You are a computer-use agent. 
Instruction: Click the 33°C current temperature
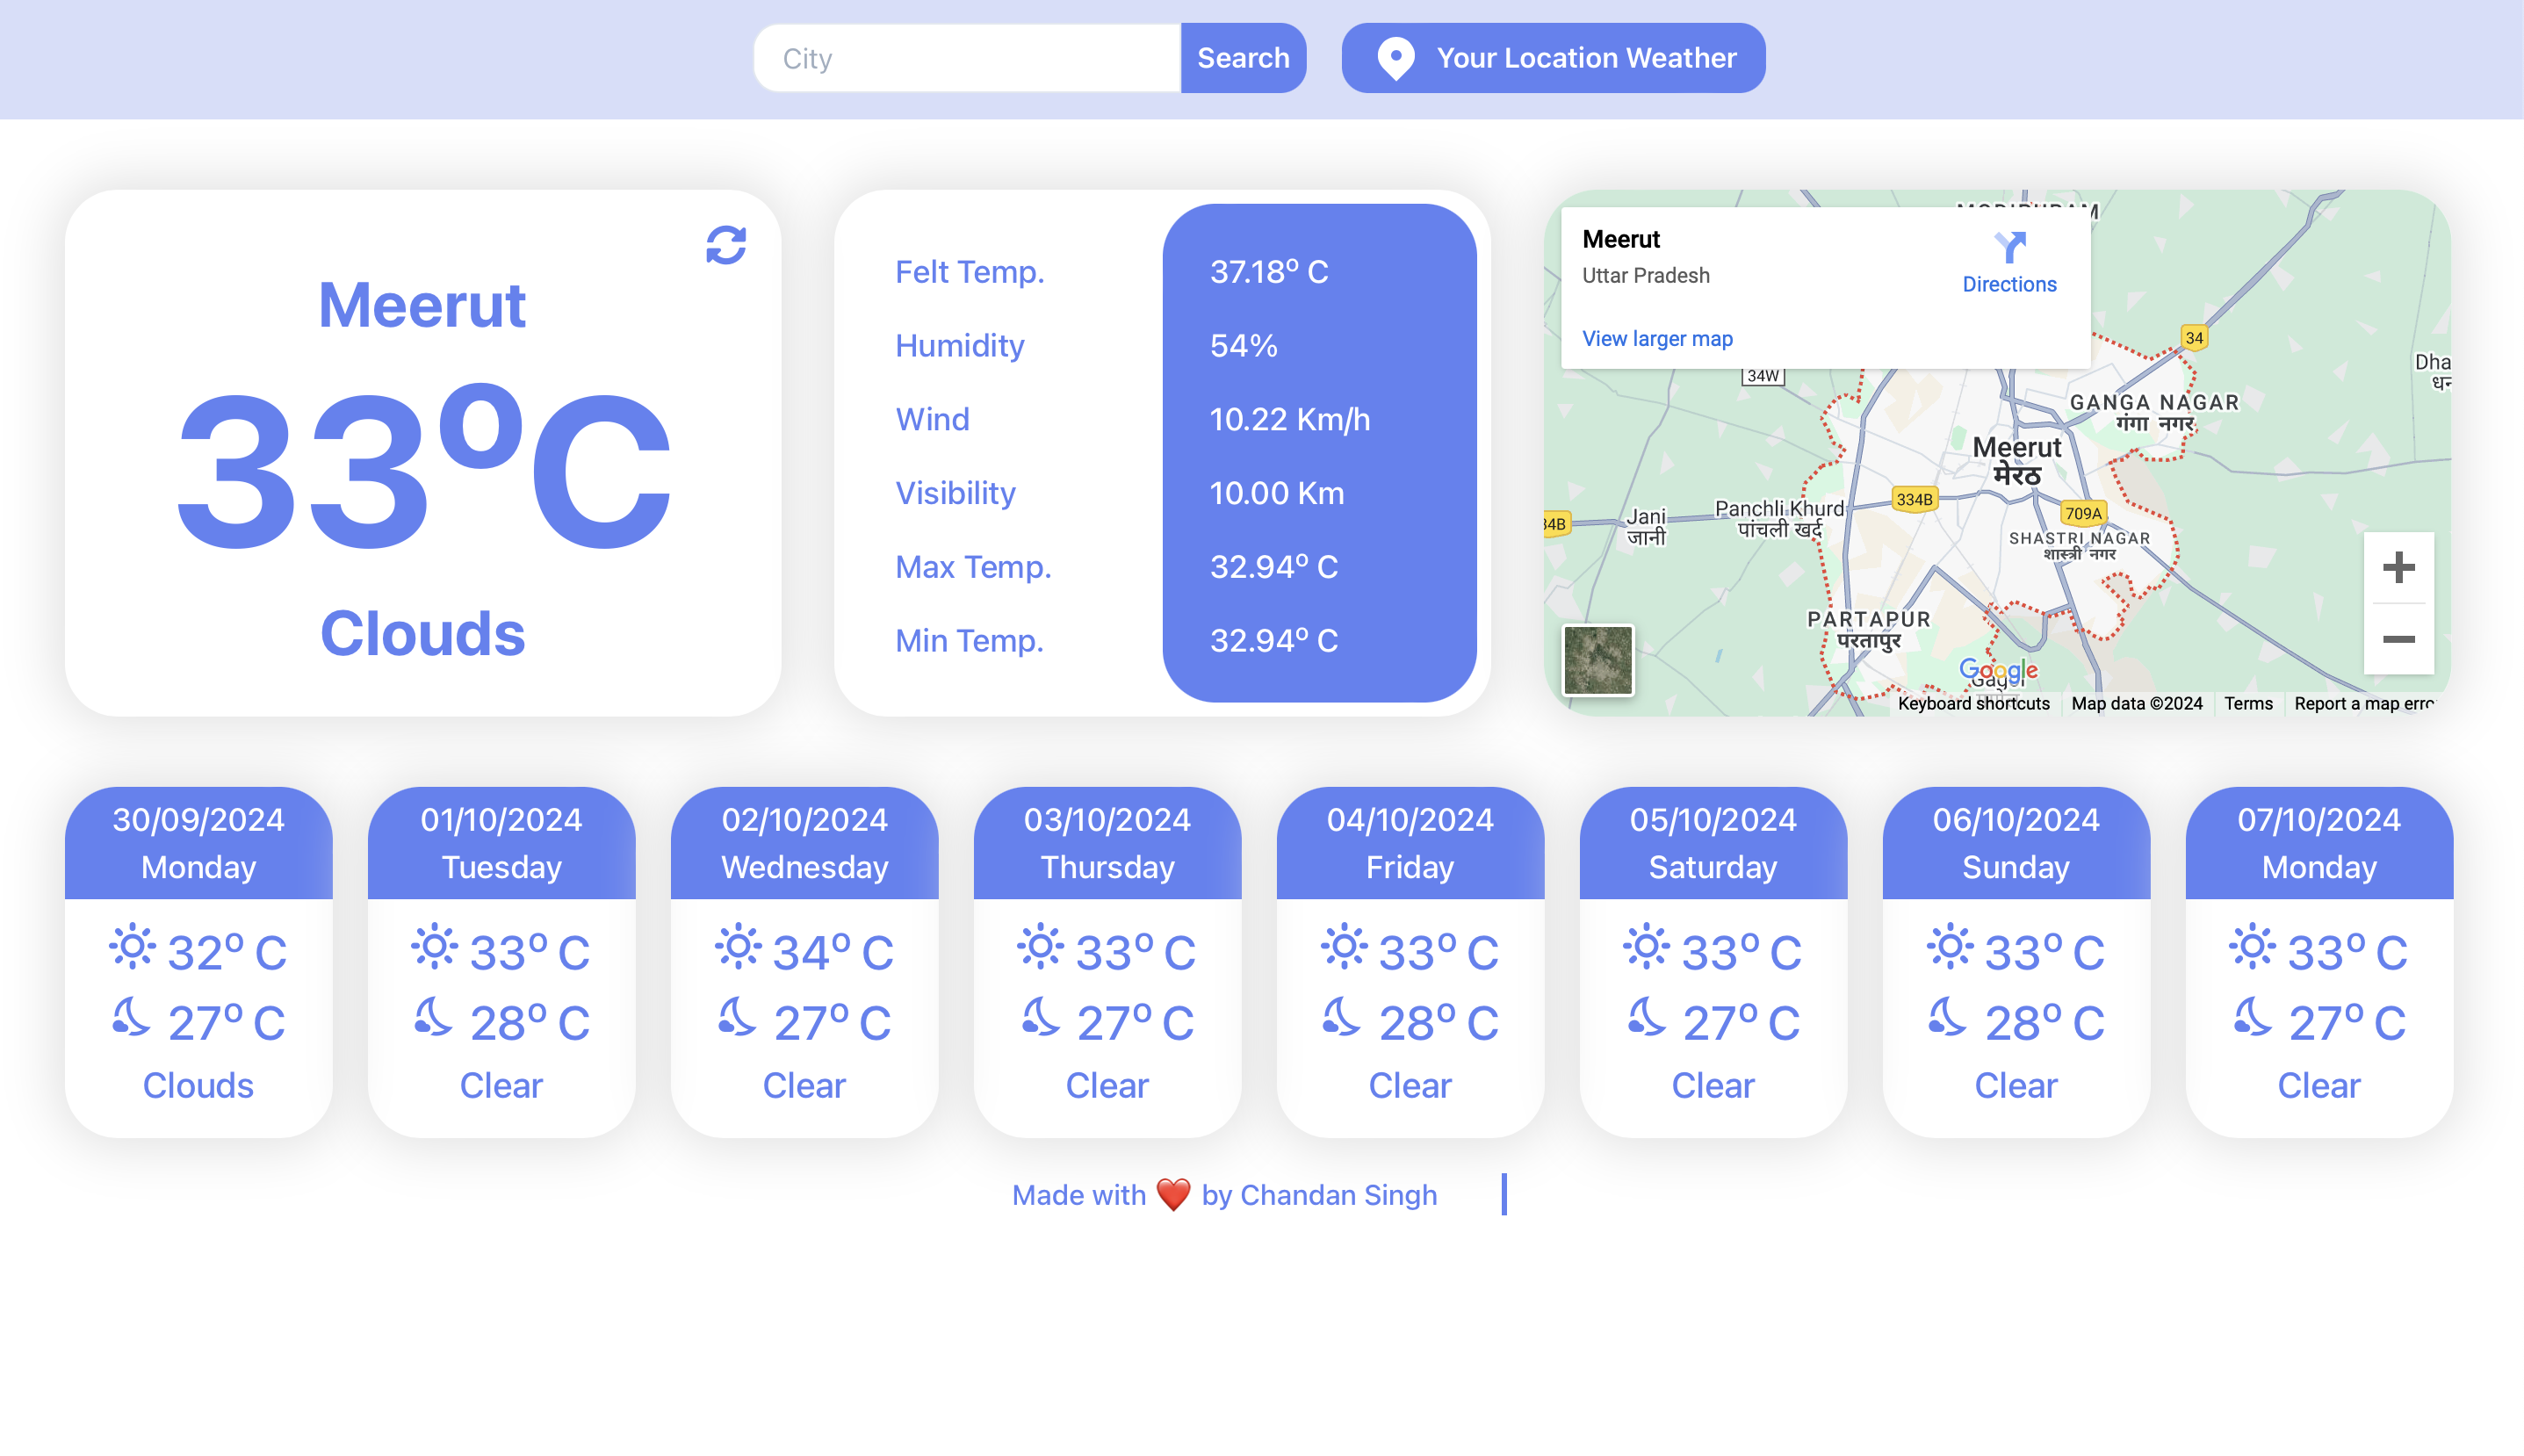pos(423,467)
